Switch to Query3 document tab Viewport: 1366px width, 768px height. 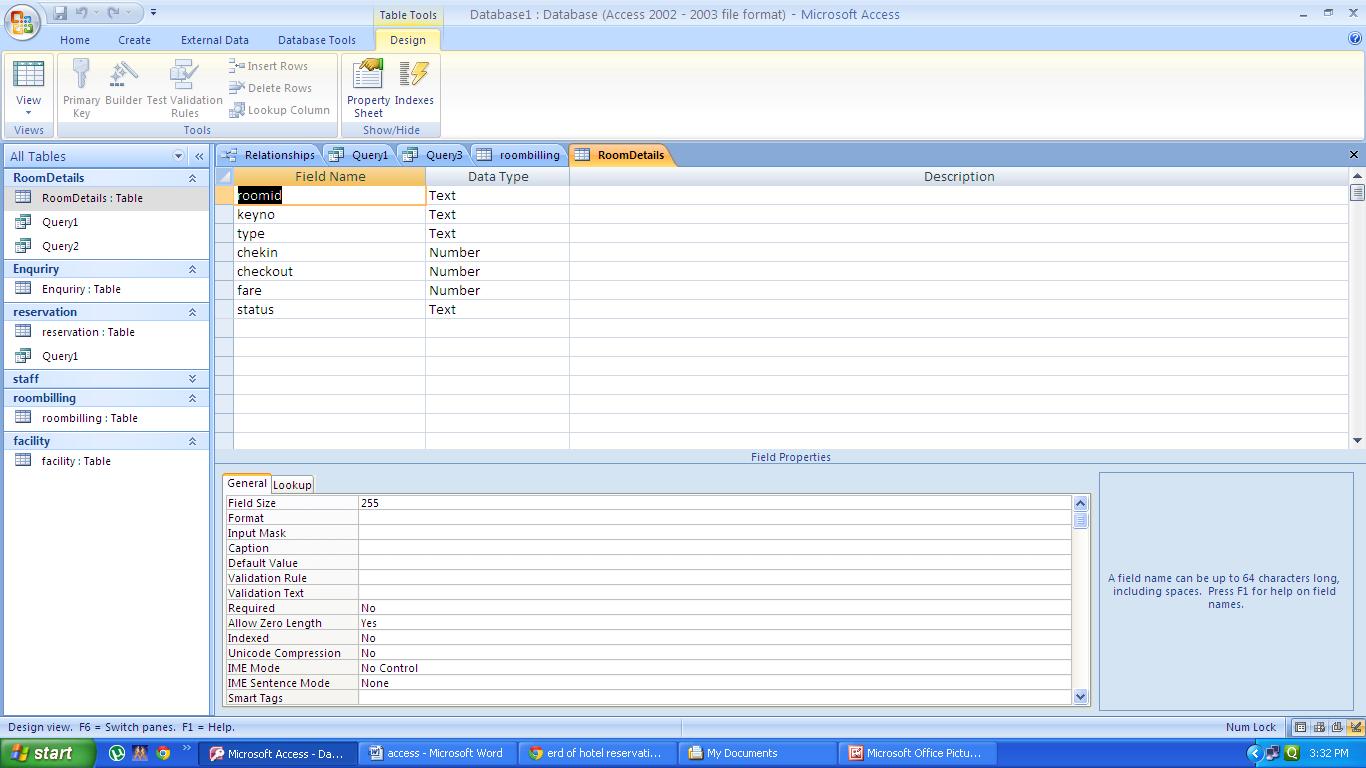tap(434, 155)
